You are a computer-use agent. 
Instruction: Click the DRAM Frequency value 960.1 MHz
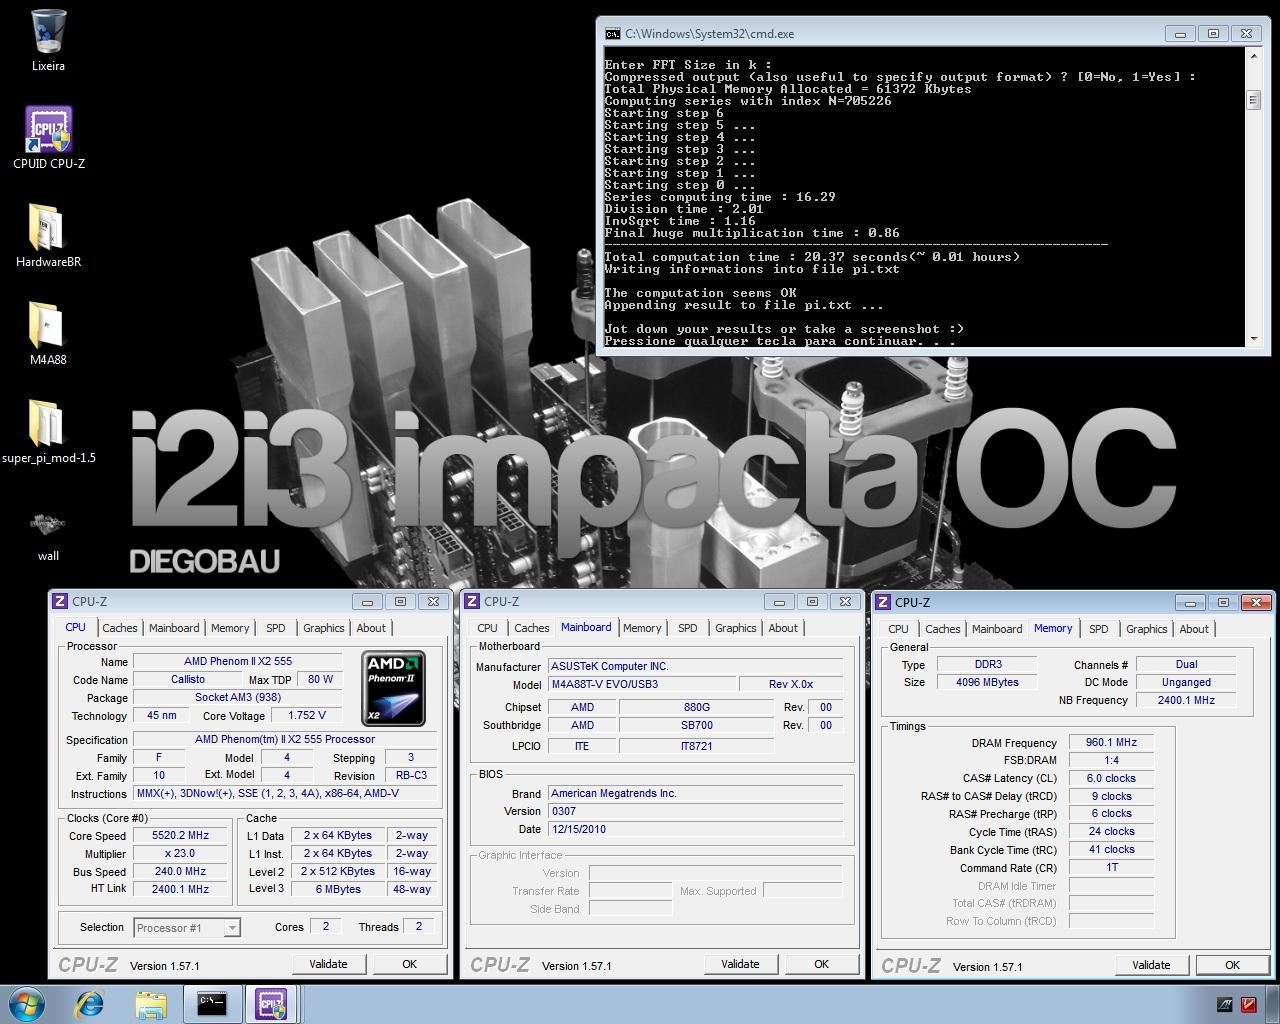[1111, 743]
